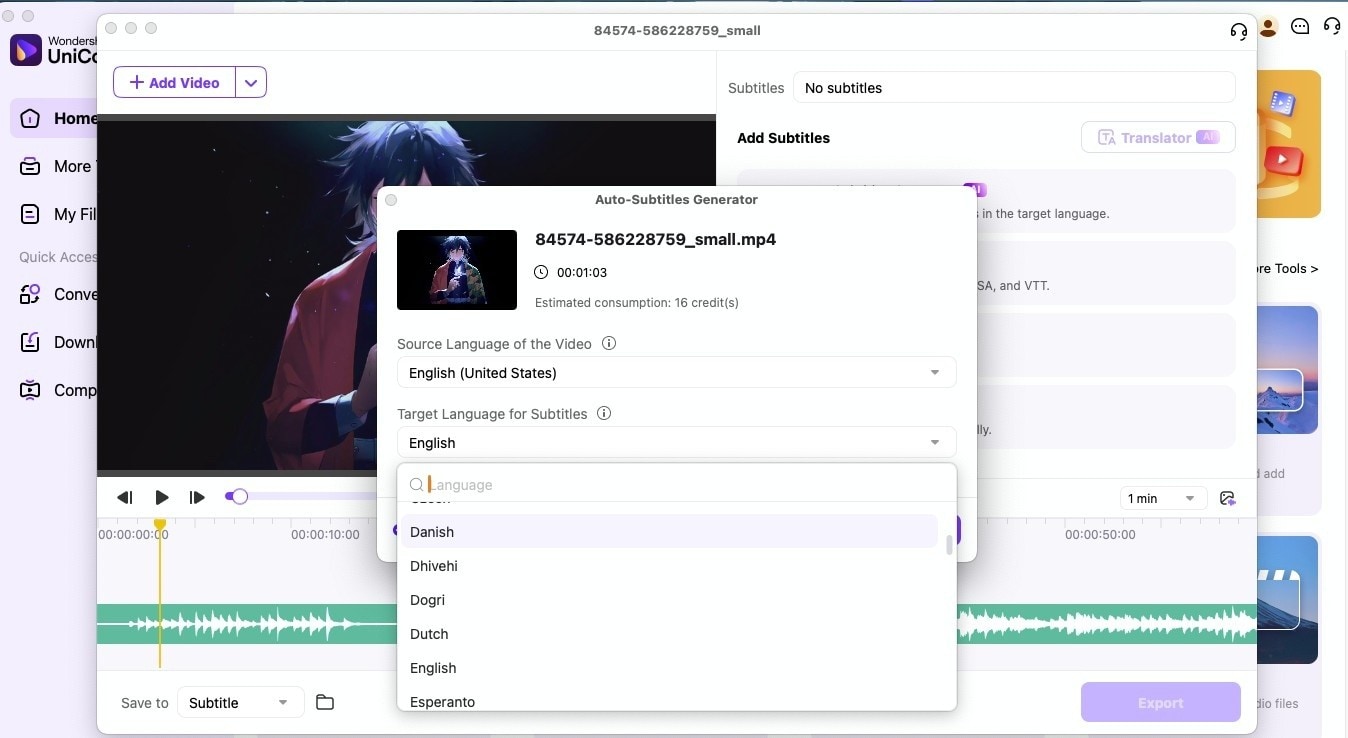This screenshot has height=738, width=1348.
Task: Click the support headset icon in subtitle editor title bar
Action: pyautogui.click(x=1239, y=31)
